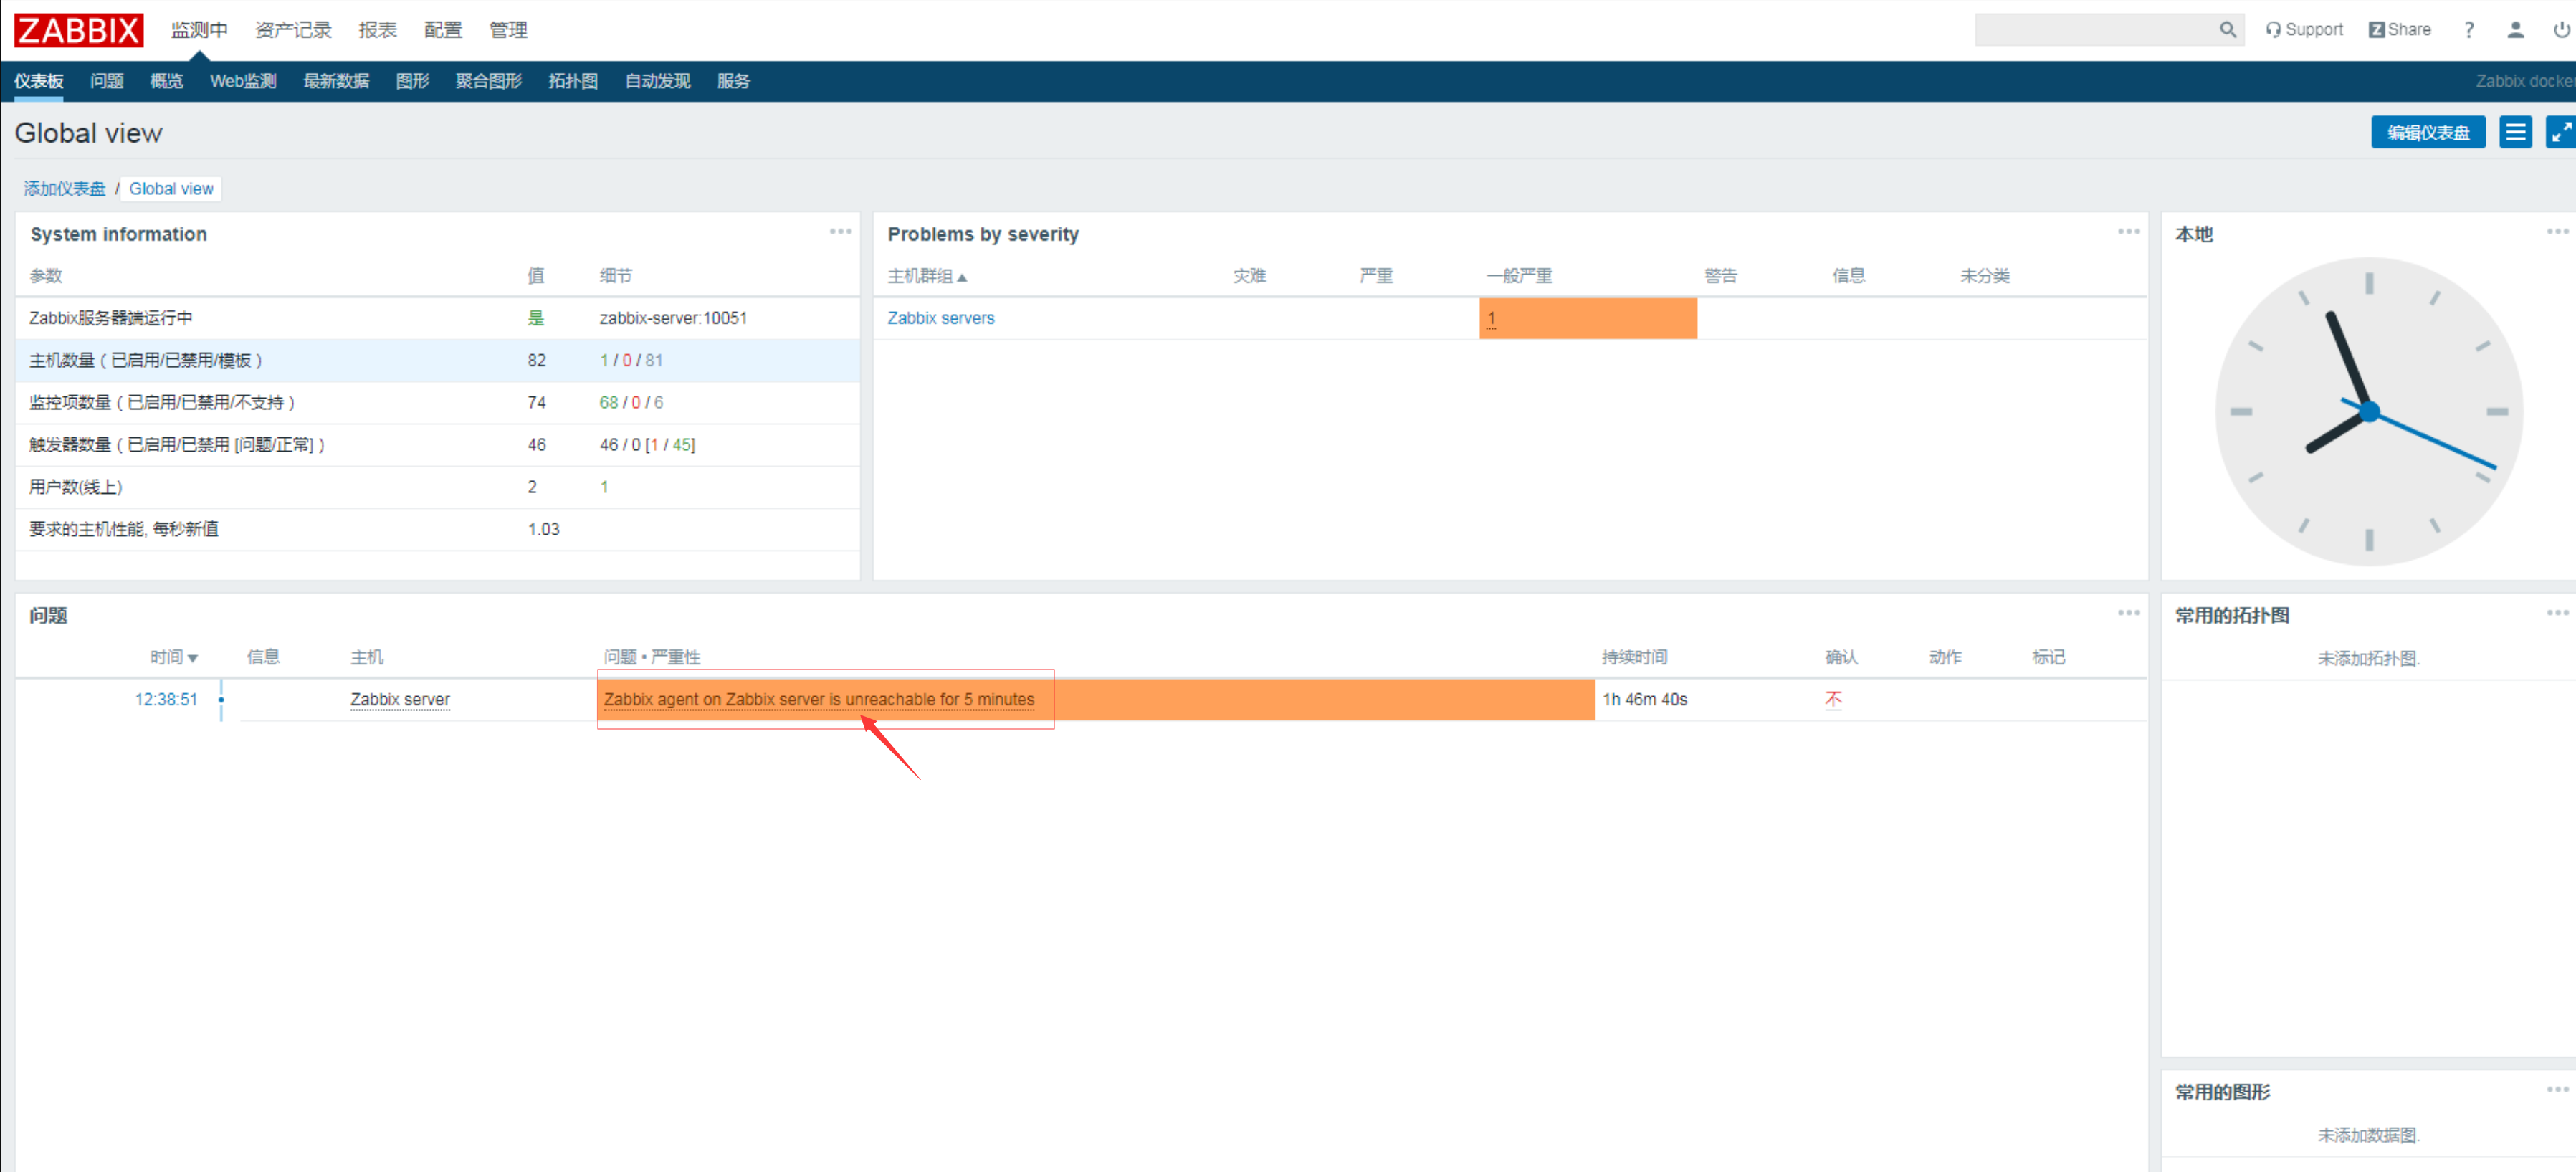Switch to the 最新数据 tab
The image size is (2576, 1172).
point(336,81)
